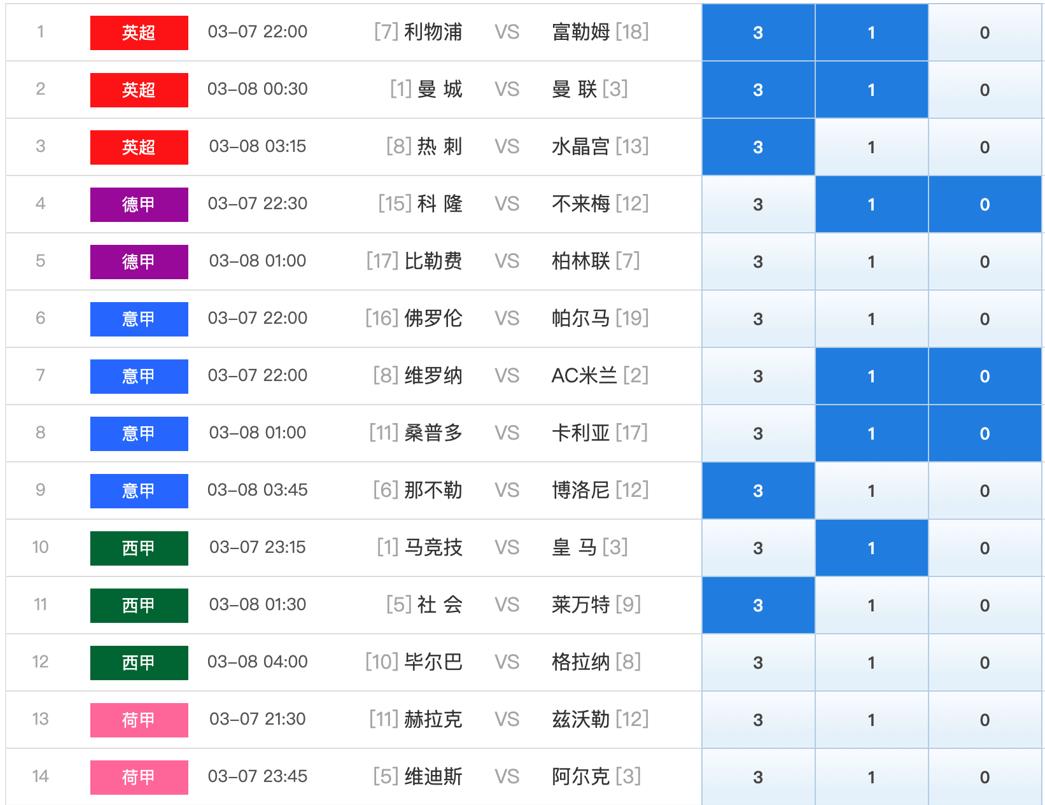The height and width of the screenshot is (805, 1045).
Task: Toggle the 3 pick for 曼城 vs 曼联
Action: tap(758, 89)
